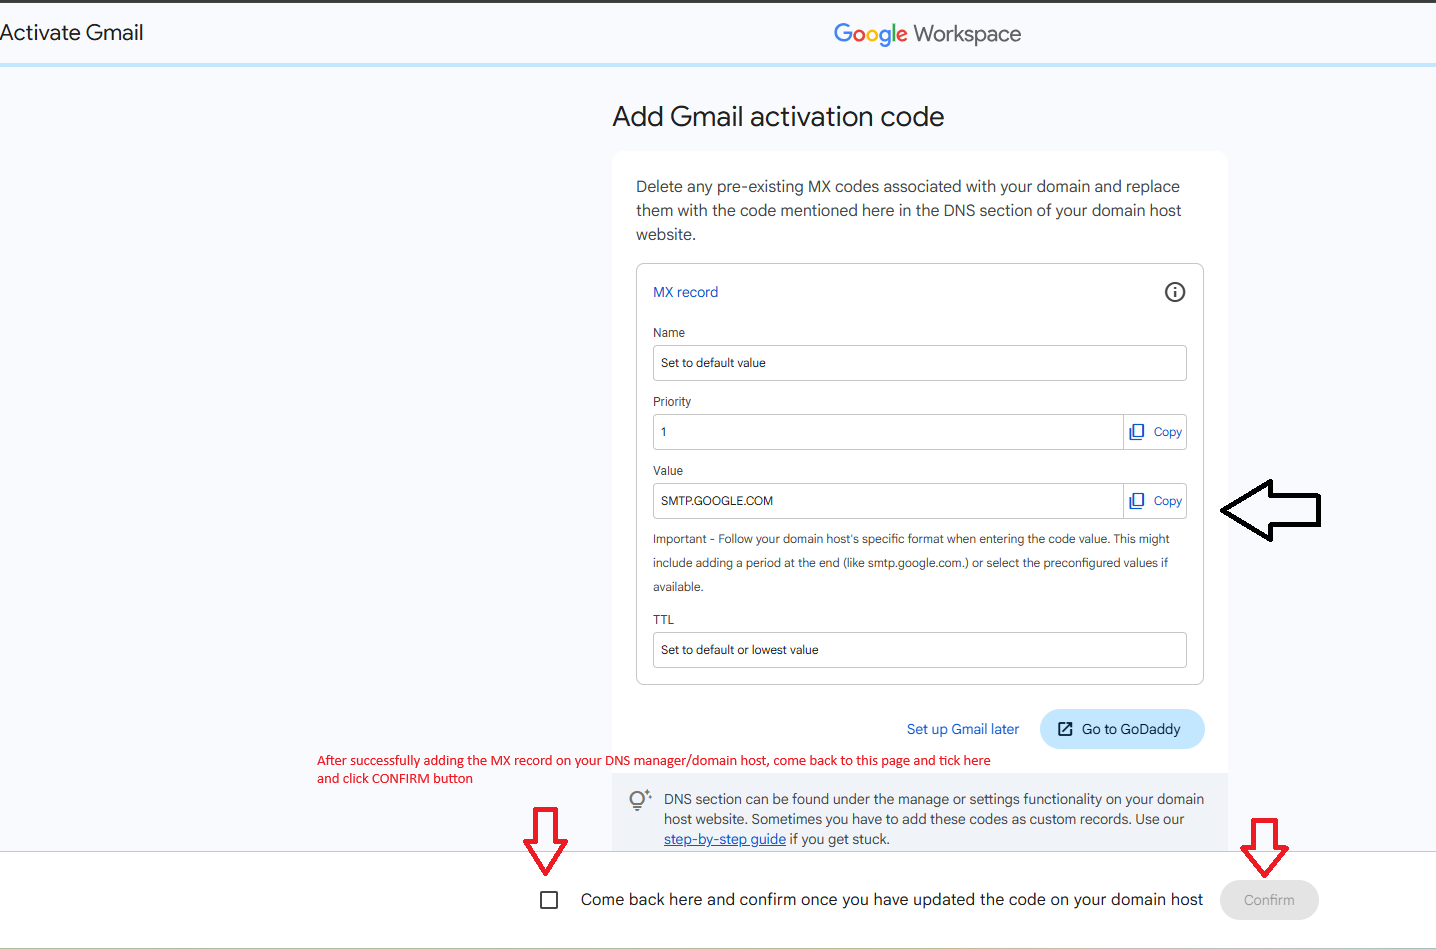Click the copy icon beside Priority field
The width and height of the screenshot is (1436, 949).
[1137, 432]
